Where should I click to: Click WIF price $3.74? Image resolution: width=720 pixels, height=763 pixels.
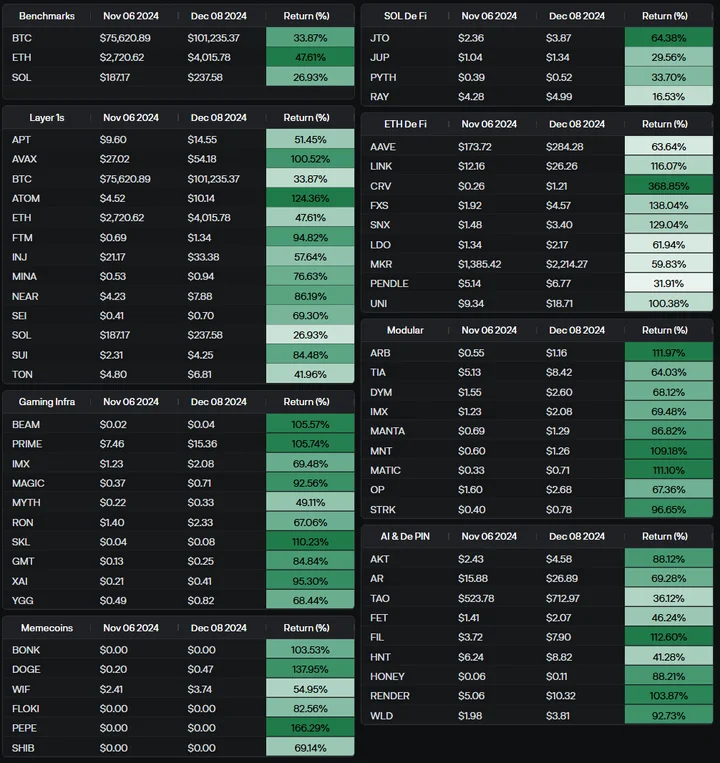200,690
